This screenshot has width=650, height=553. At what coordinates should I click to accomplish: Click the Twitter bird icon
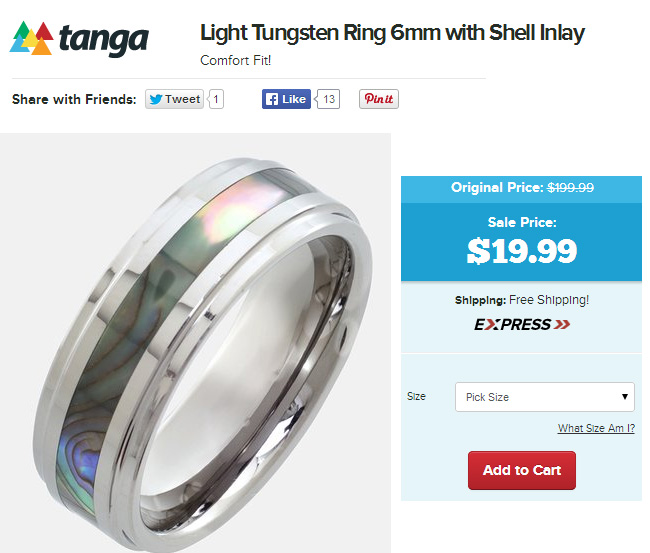point(156,99)
